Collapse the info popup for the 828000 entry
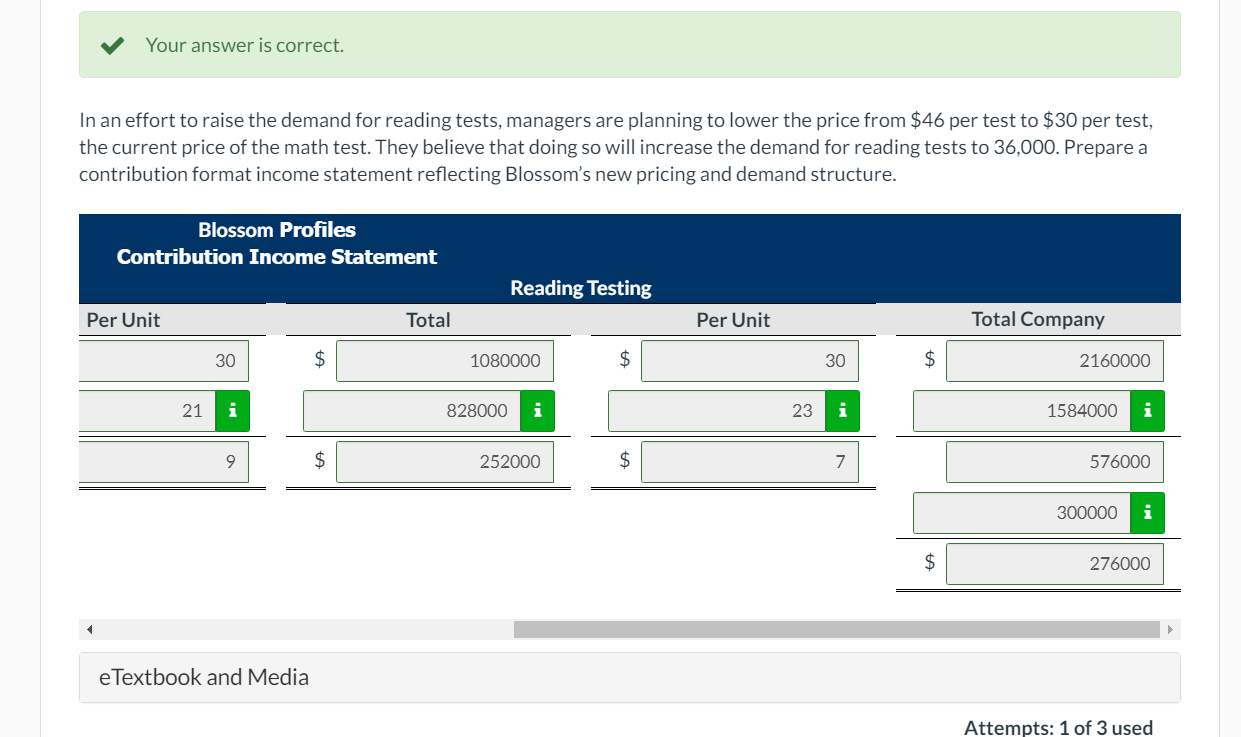 [x=537, y=410]
